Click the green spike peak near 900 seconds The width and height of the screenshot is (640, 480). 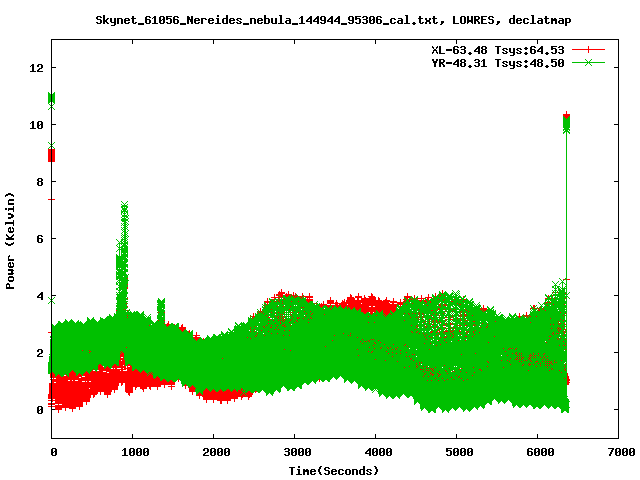(125, 207)
